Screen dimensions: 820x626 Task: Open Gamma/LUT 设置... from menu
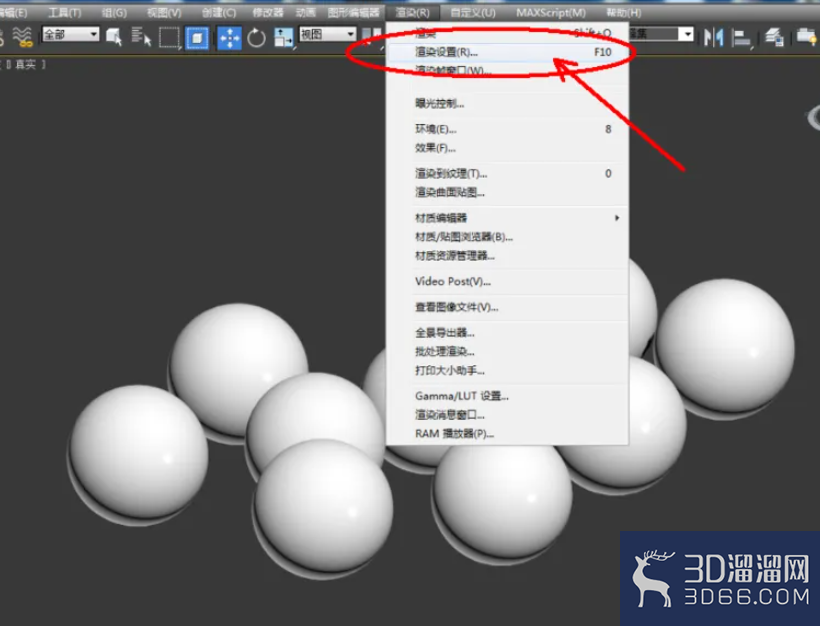point(507,396)
